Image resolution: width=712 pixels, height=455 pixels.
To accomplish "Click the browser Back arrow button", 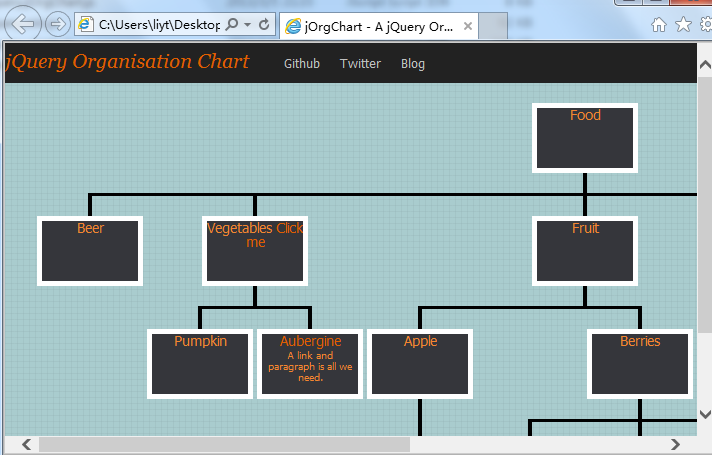I will coord(24,23).
